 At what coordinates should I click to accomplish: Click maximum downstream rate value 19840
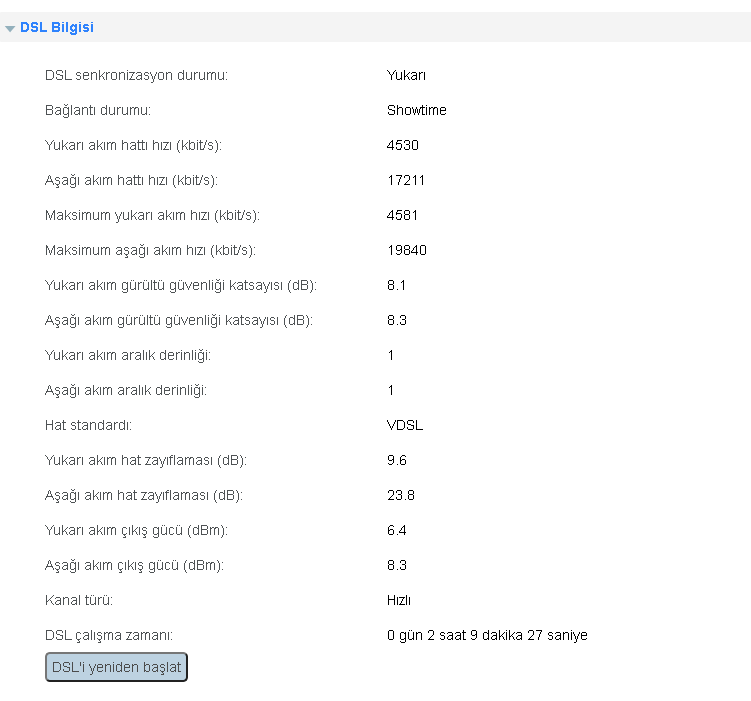(407, 250)
